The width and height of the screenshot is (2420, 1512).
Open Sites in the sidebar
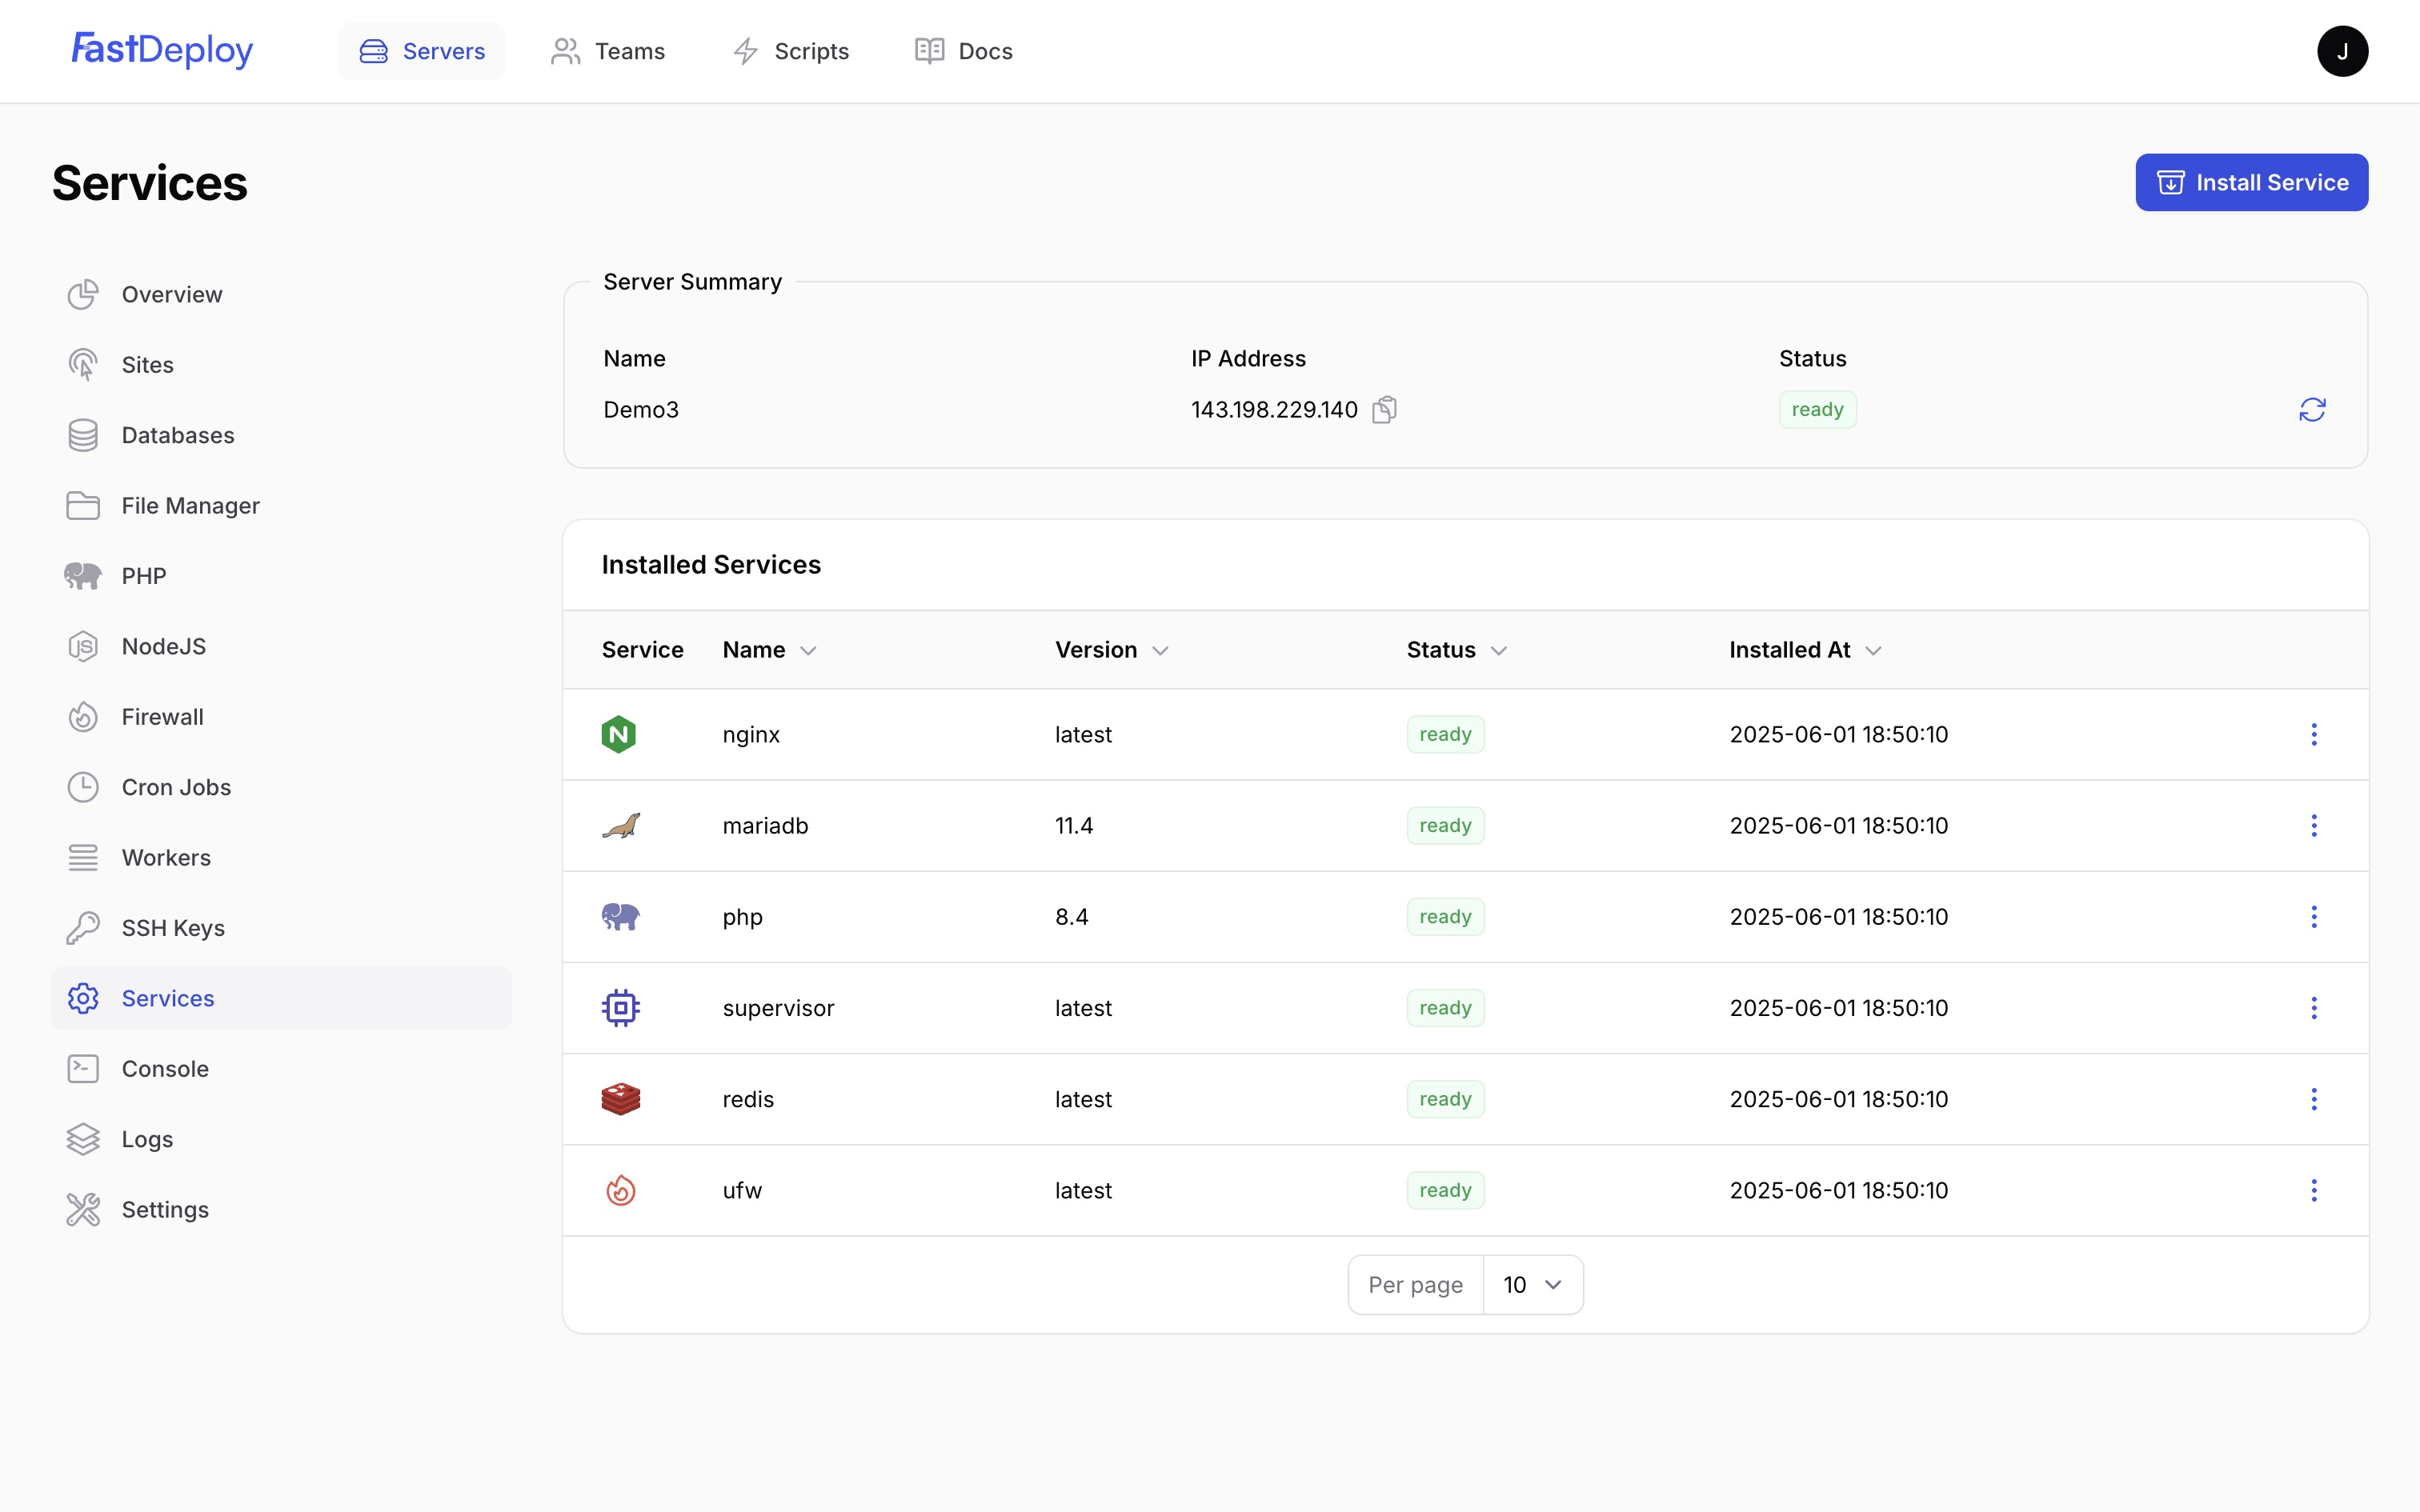pos(281,365)
